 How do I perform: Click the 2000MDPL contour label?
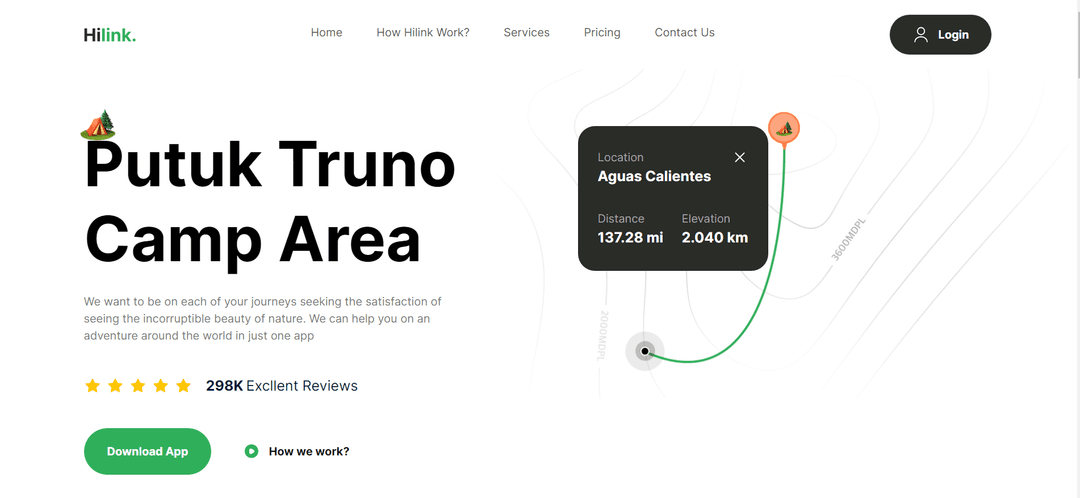click(x=603, y=335)
